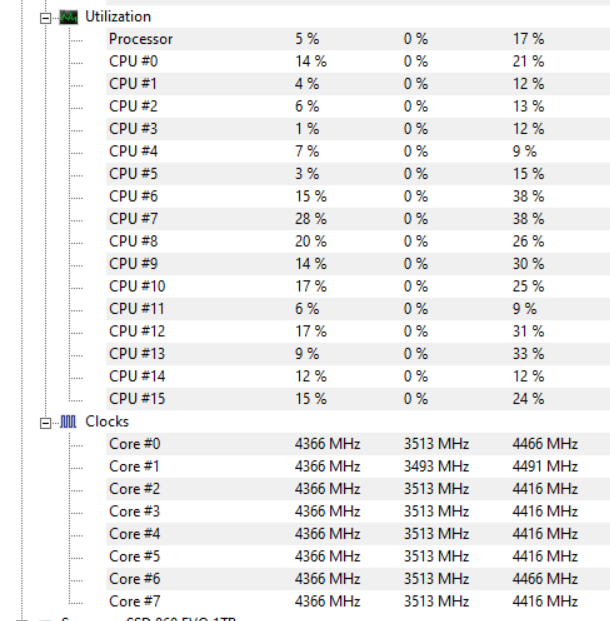
Task: Click Core #1 max value 4491 MHz
Action: pos(545,466)
